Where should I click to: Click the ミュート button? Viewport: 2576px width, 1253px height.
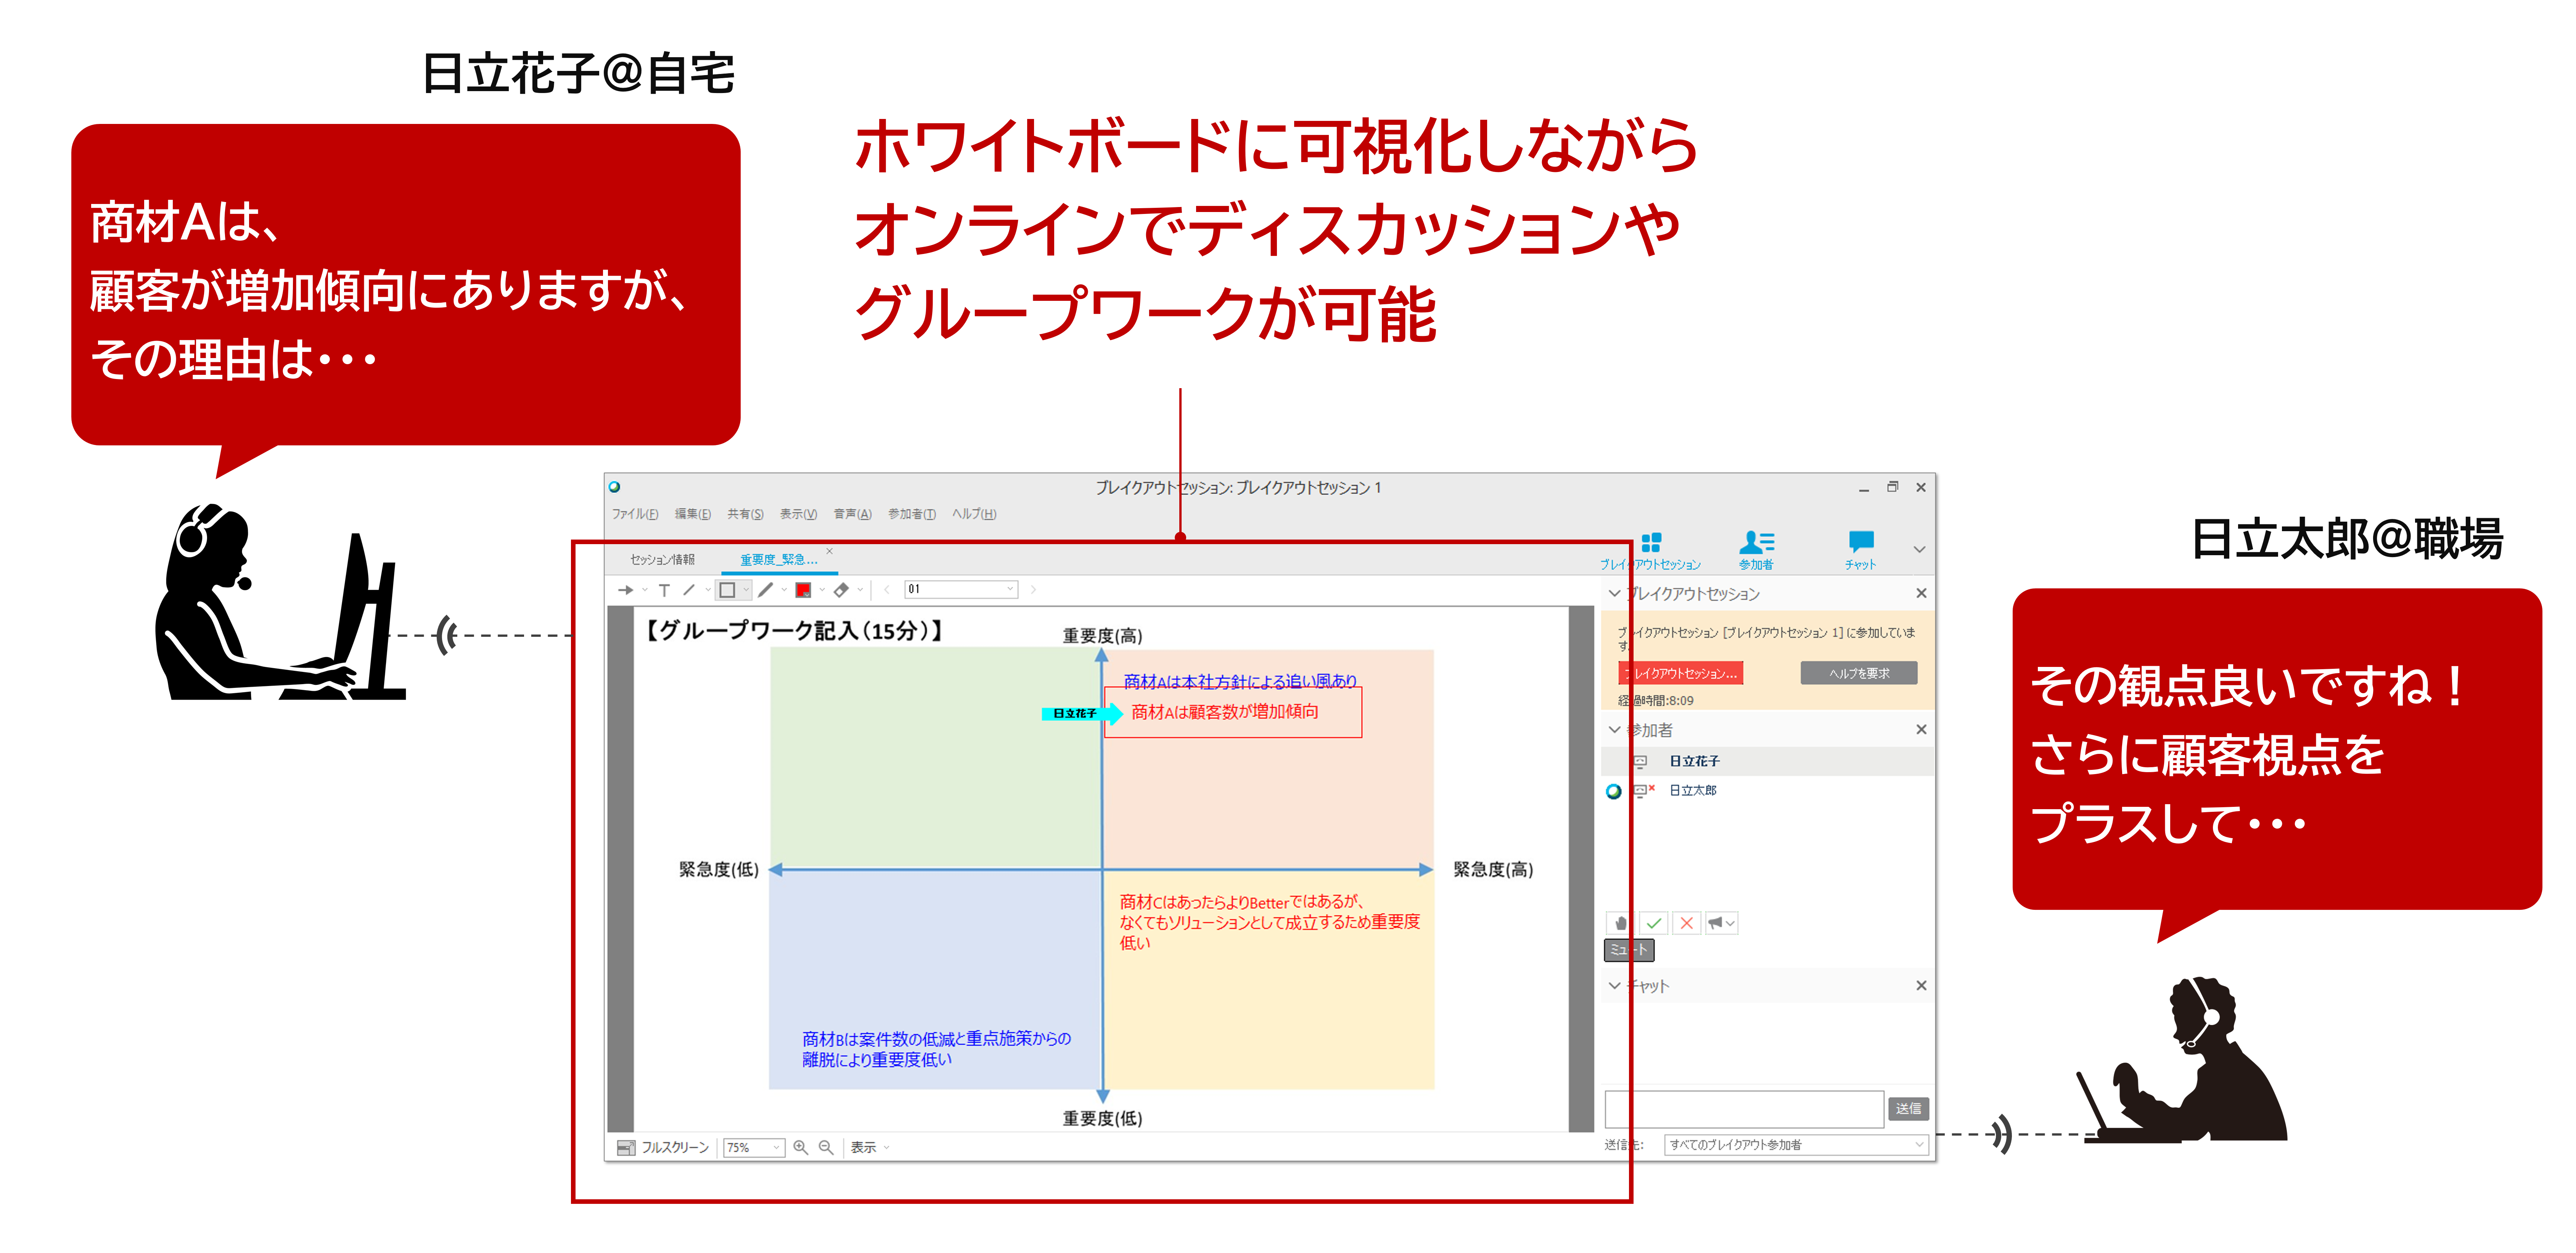[x=1629, y=950]
